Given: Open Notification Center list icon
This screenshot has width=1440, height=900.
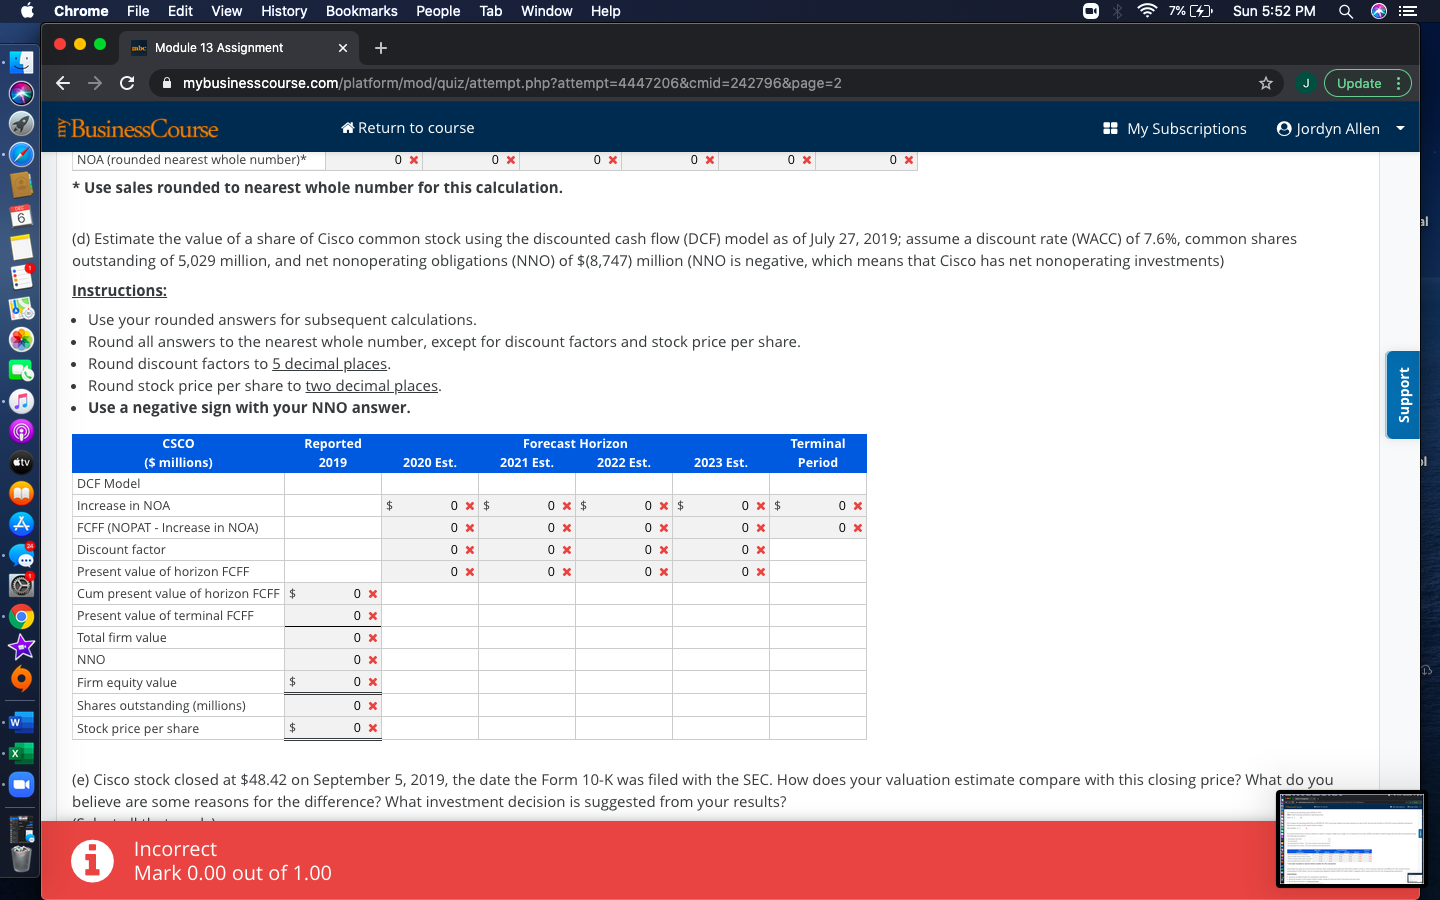Looking at the screenshot, I should (x=1408, y=11).
